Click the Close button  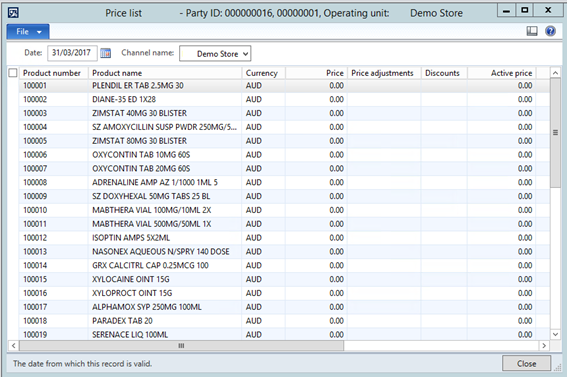(x=526, y=364)
